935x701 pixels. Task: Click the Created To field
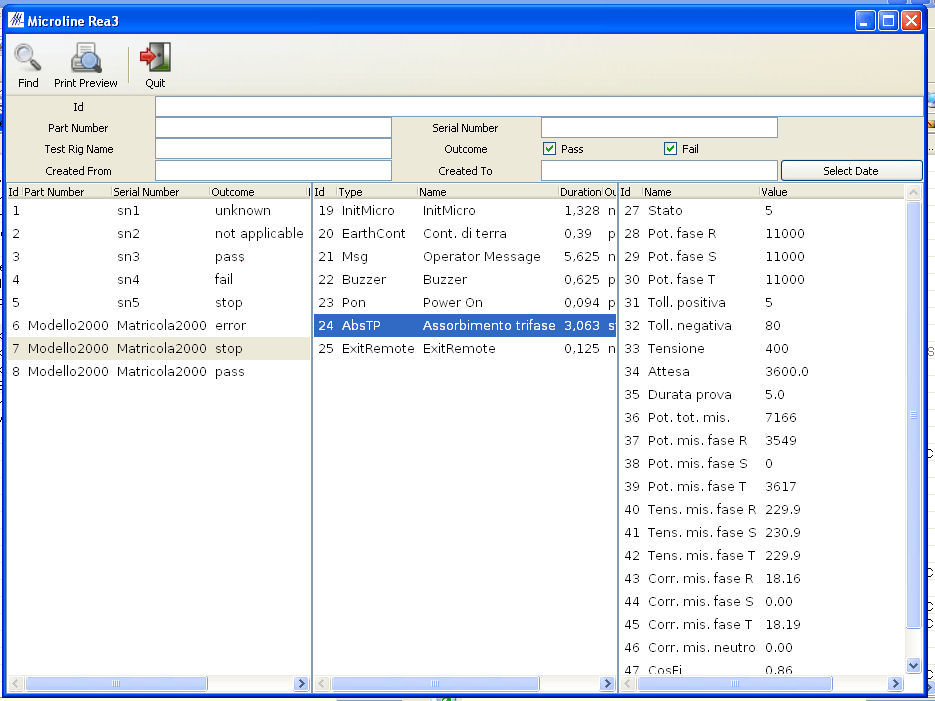[x=659, y=169]
